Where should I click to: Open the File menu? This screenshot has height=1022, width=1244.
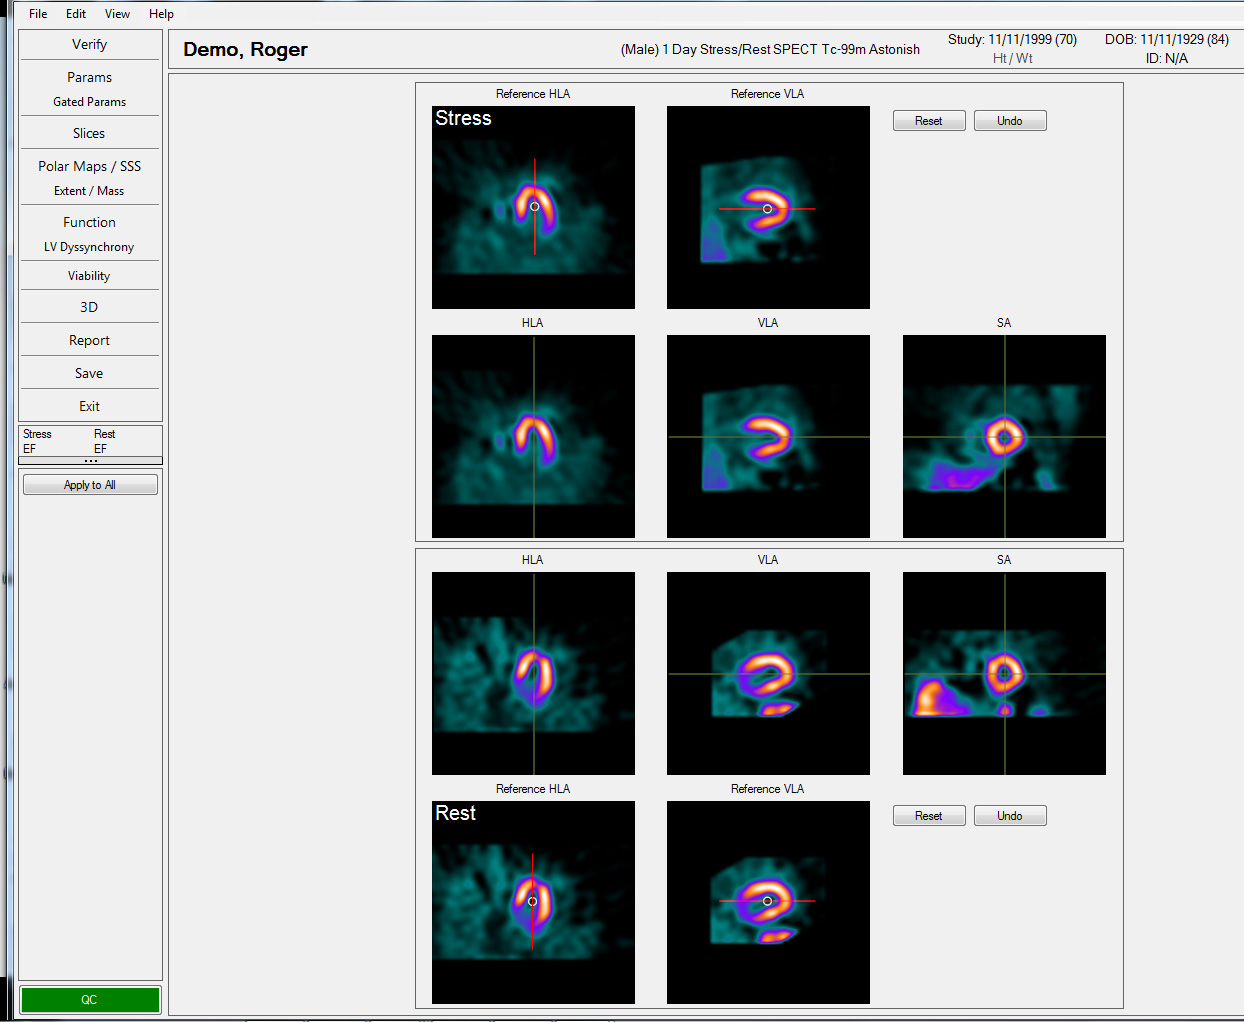tap(38, 14)
